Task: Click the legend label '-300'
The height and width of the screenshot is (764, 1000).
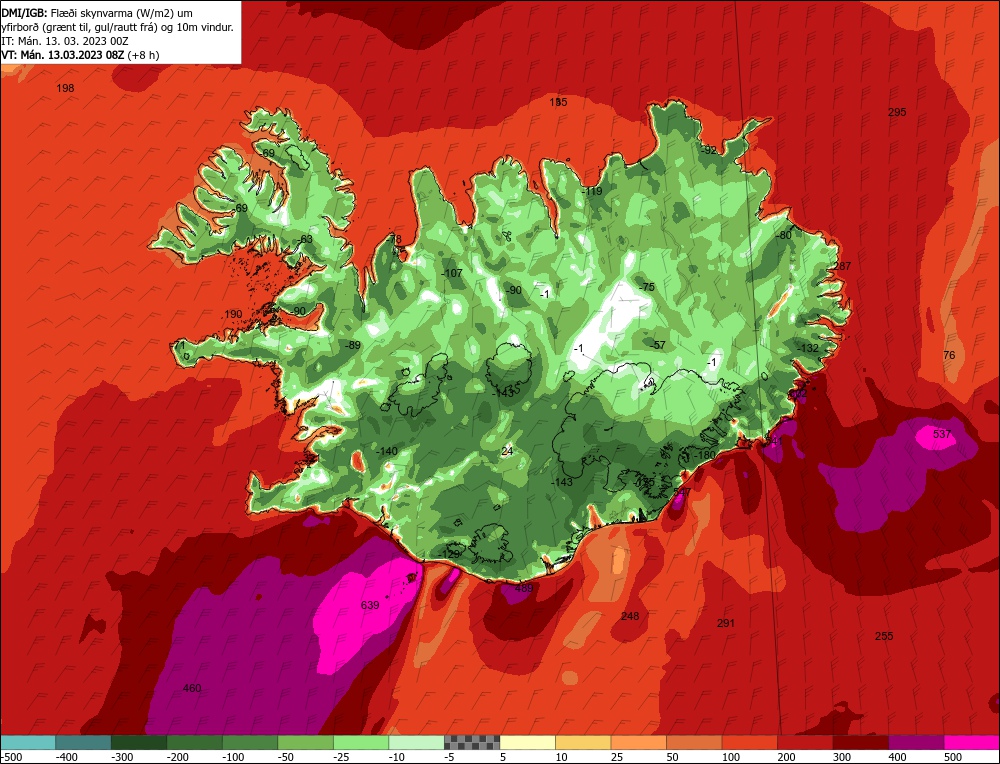Action: (122, 757)
